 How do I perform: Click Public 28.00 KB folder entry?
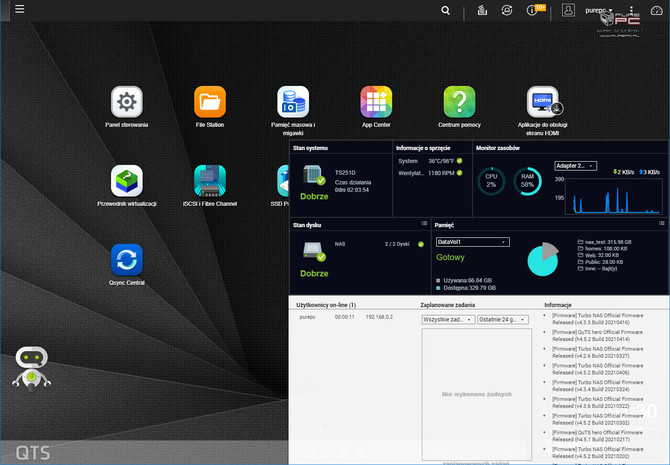tap(600, 262)
